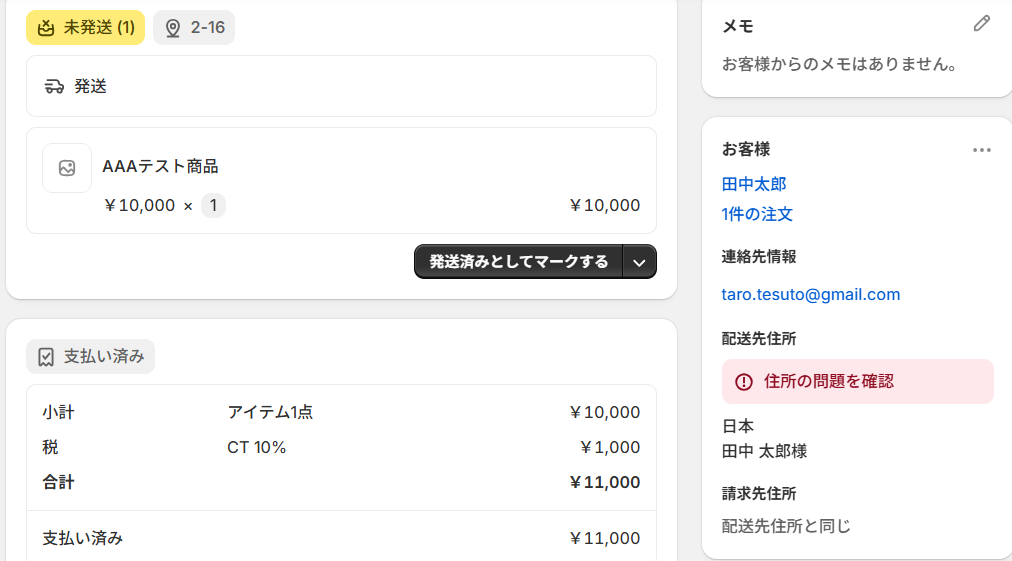Screen dimensions: 1012x561
Task: Click the 住所の問題を確認 alert banner
Action: pos(858,382)
